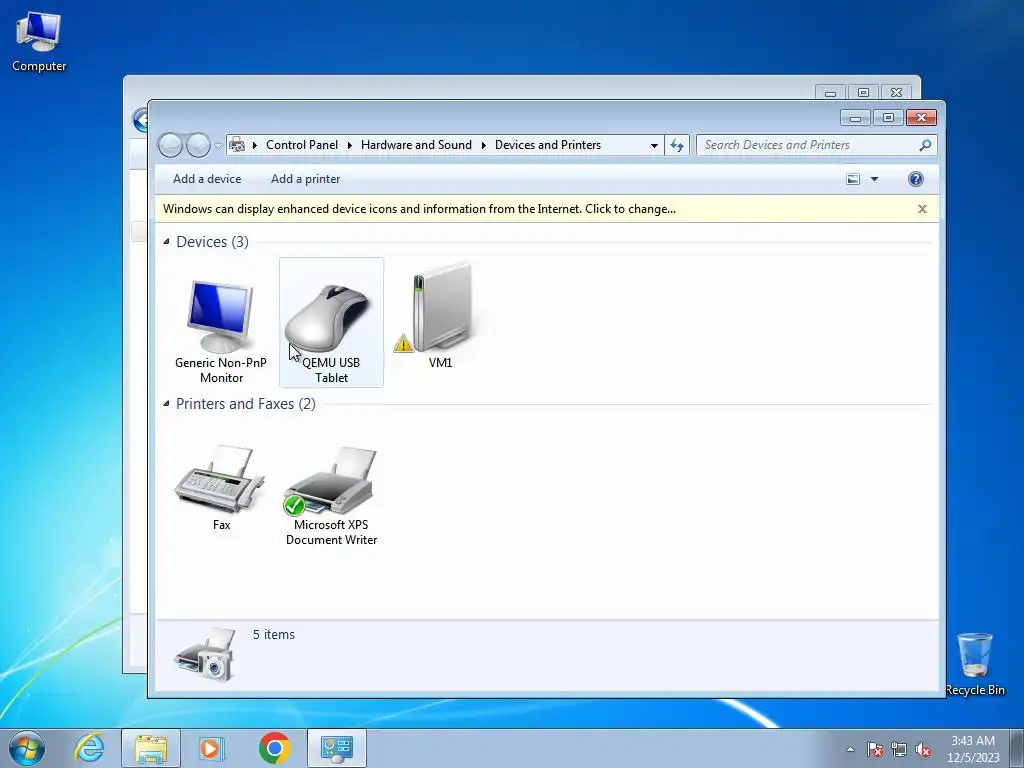Click the Printers and Faxes (2) heading

click(x=246, y=404)
